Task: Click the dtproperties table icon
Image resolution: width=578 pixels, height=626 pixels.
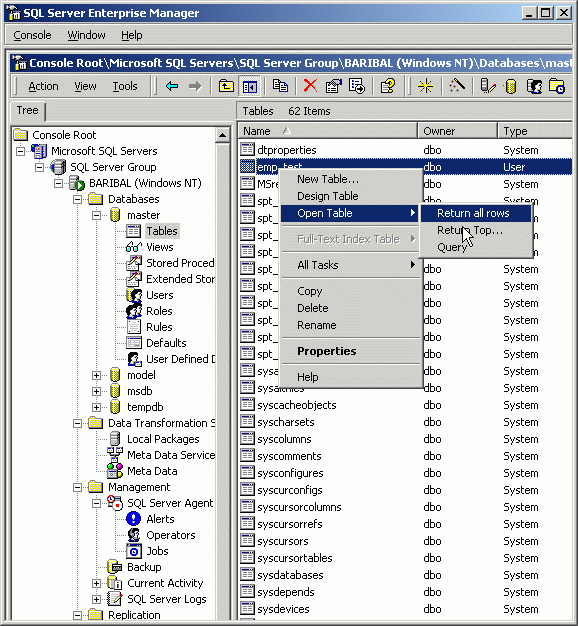Action: [x=247, y=150]
